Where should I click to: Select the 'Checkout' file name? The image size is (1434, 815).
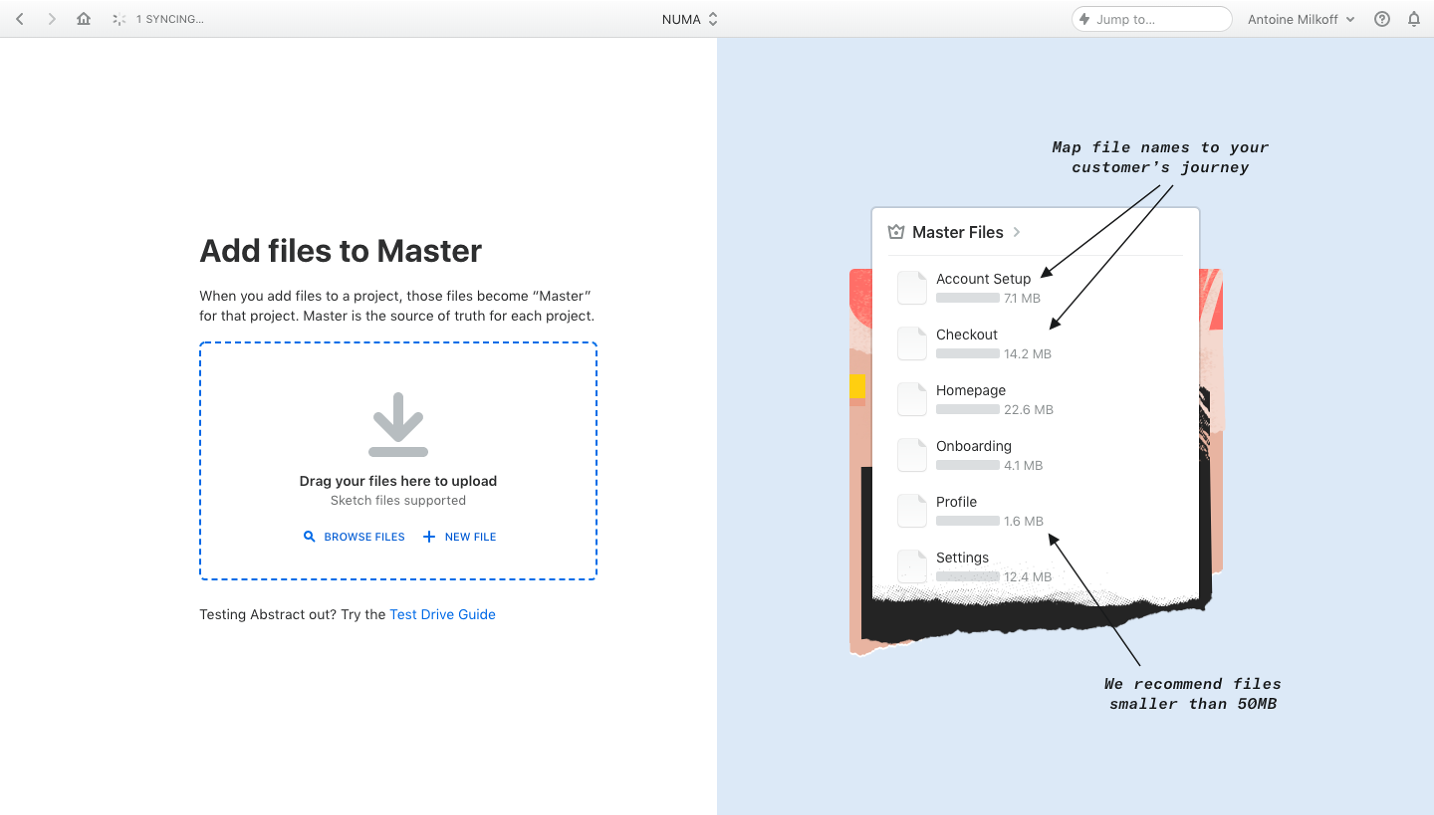click(967, 335)
